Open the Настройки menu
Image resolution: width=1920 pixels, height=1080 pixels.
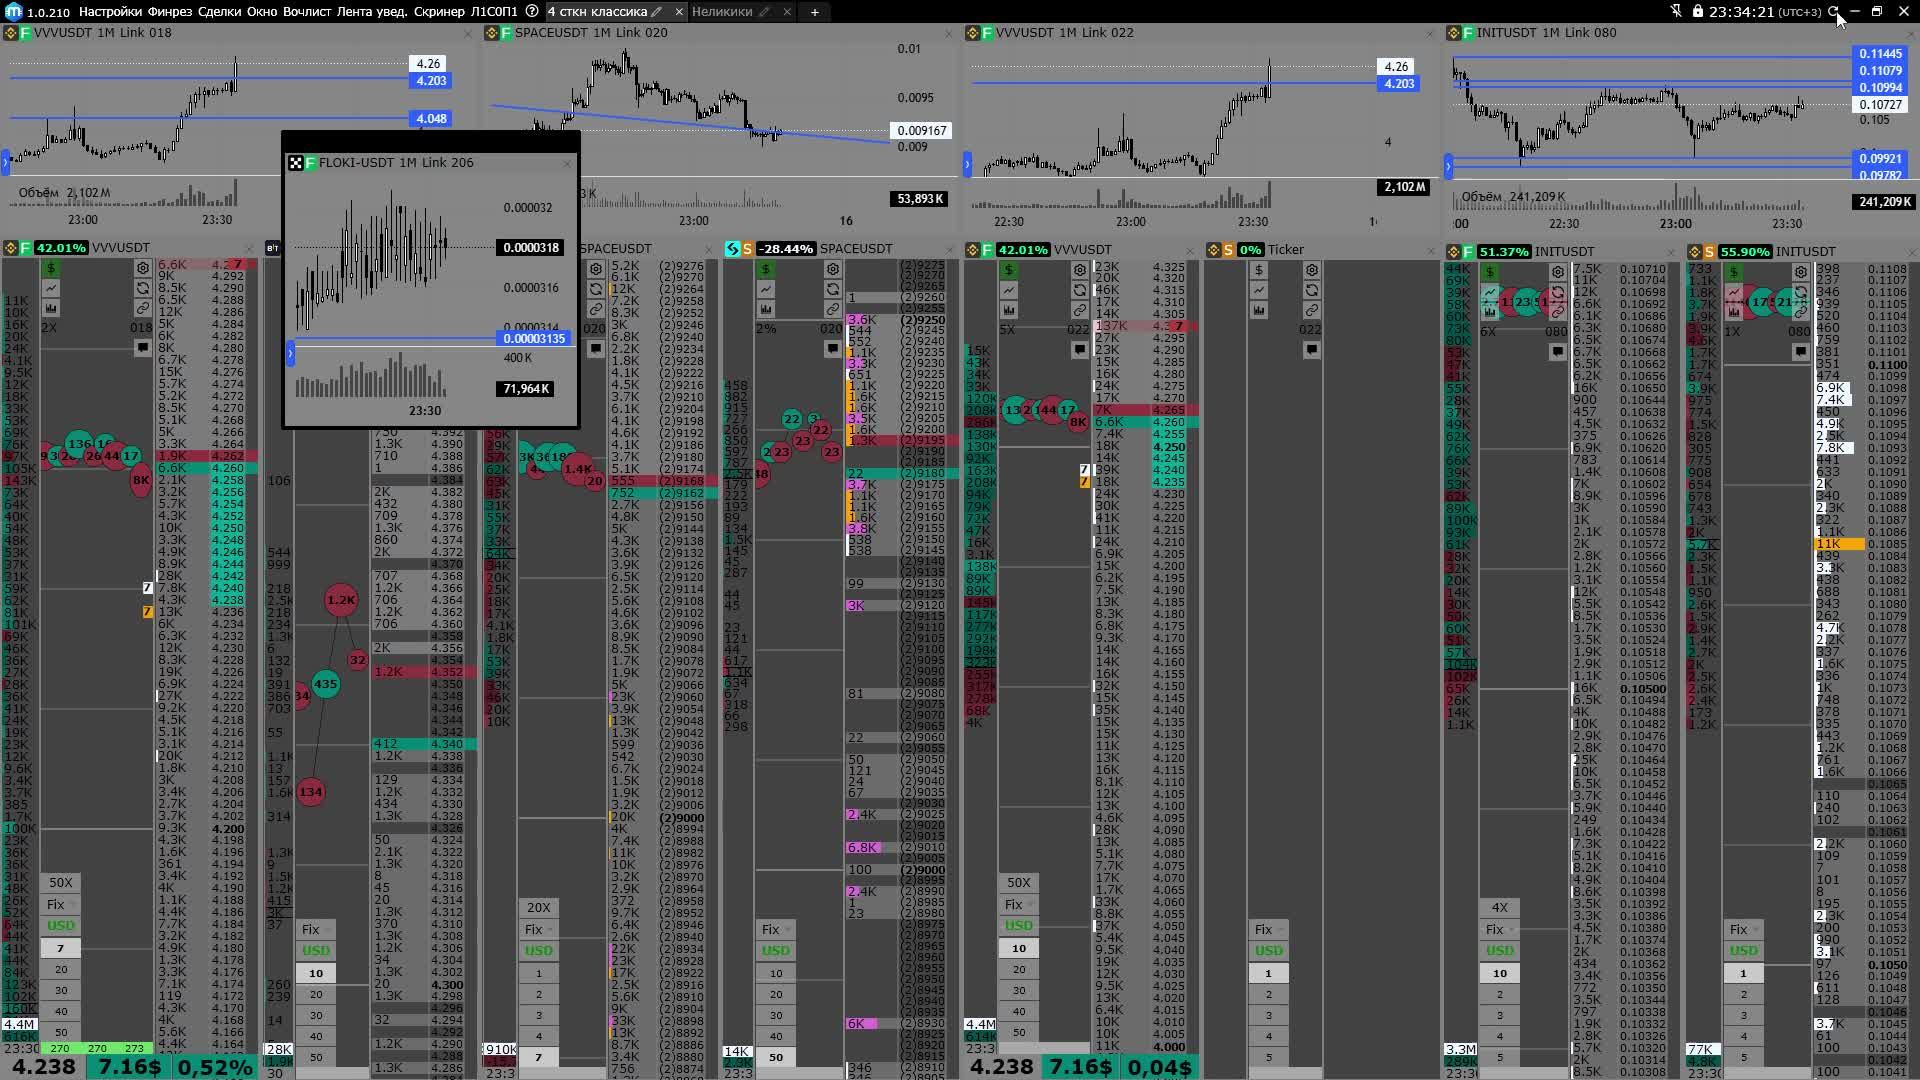[x=109, y=12]
